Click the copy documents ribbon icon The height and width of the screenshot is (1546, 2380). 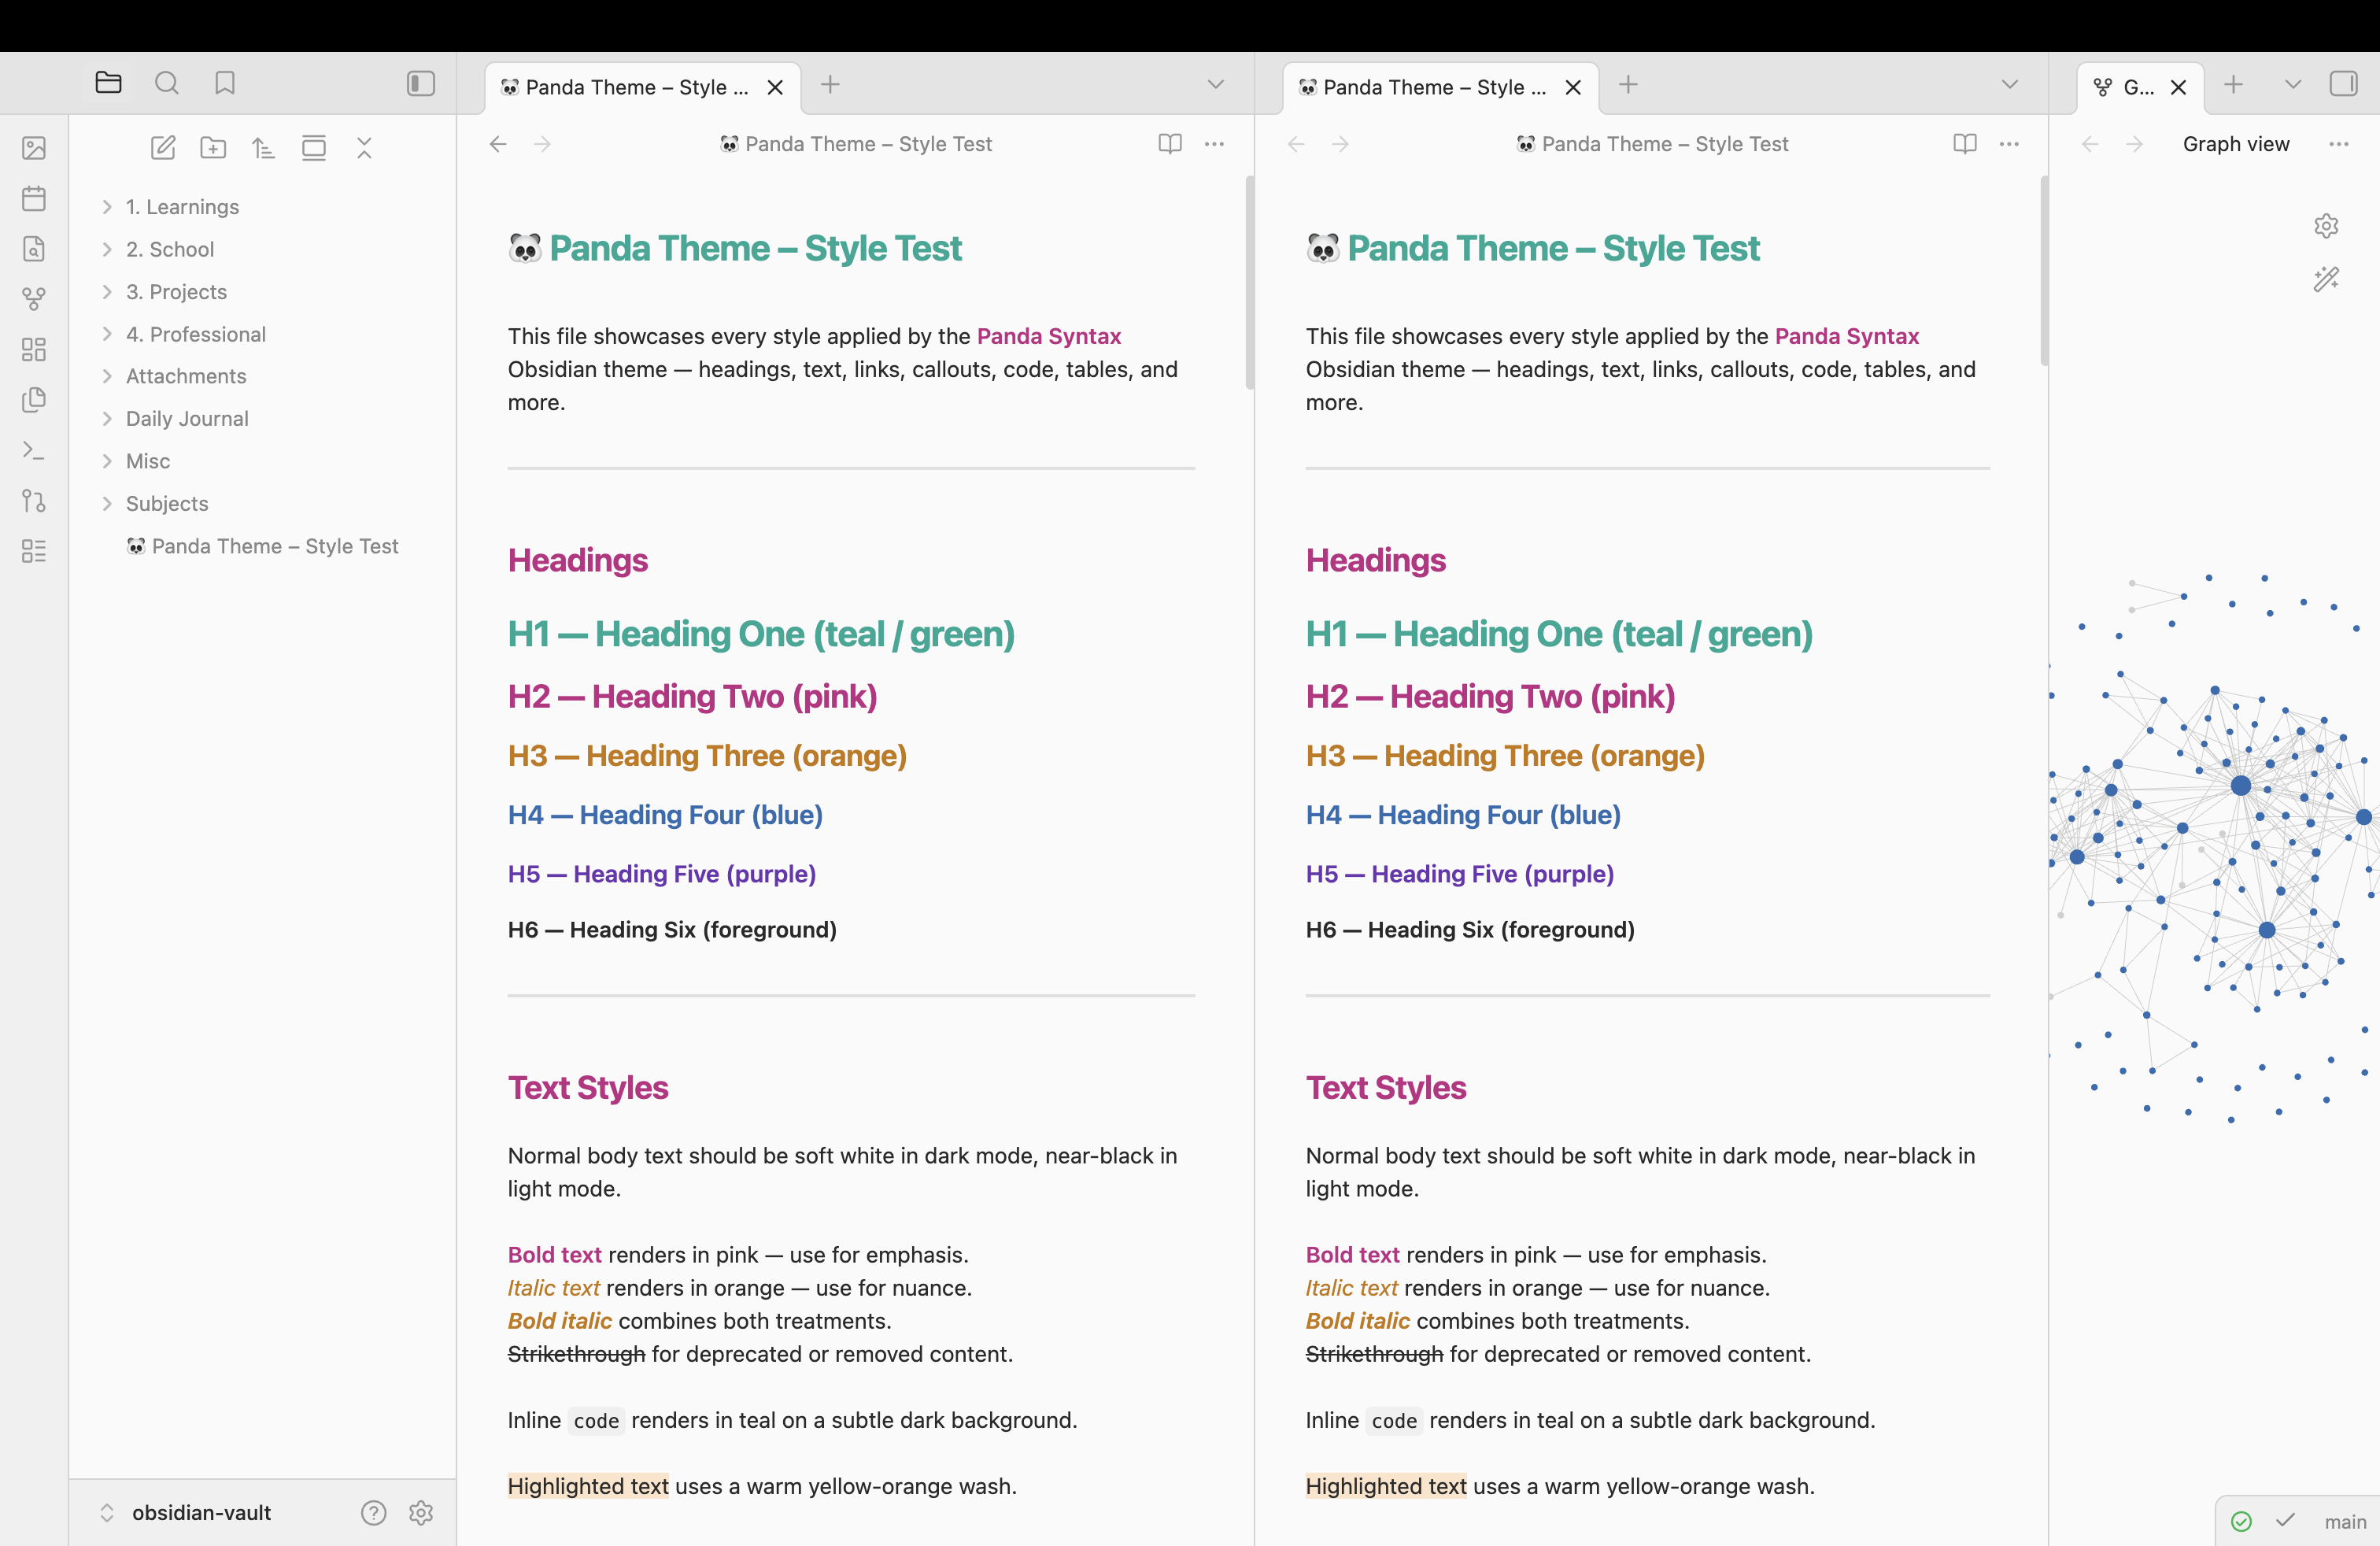[x=34, y=399]
